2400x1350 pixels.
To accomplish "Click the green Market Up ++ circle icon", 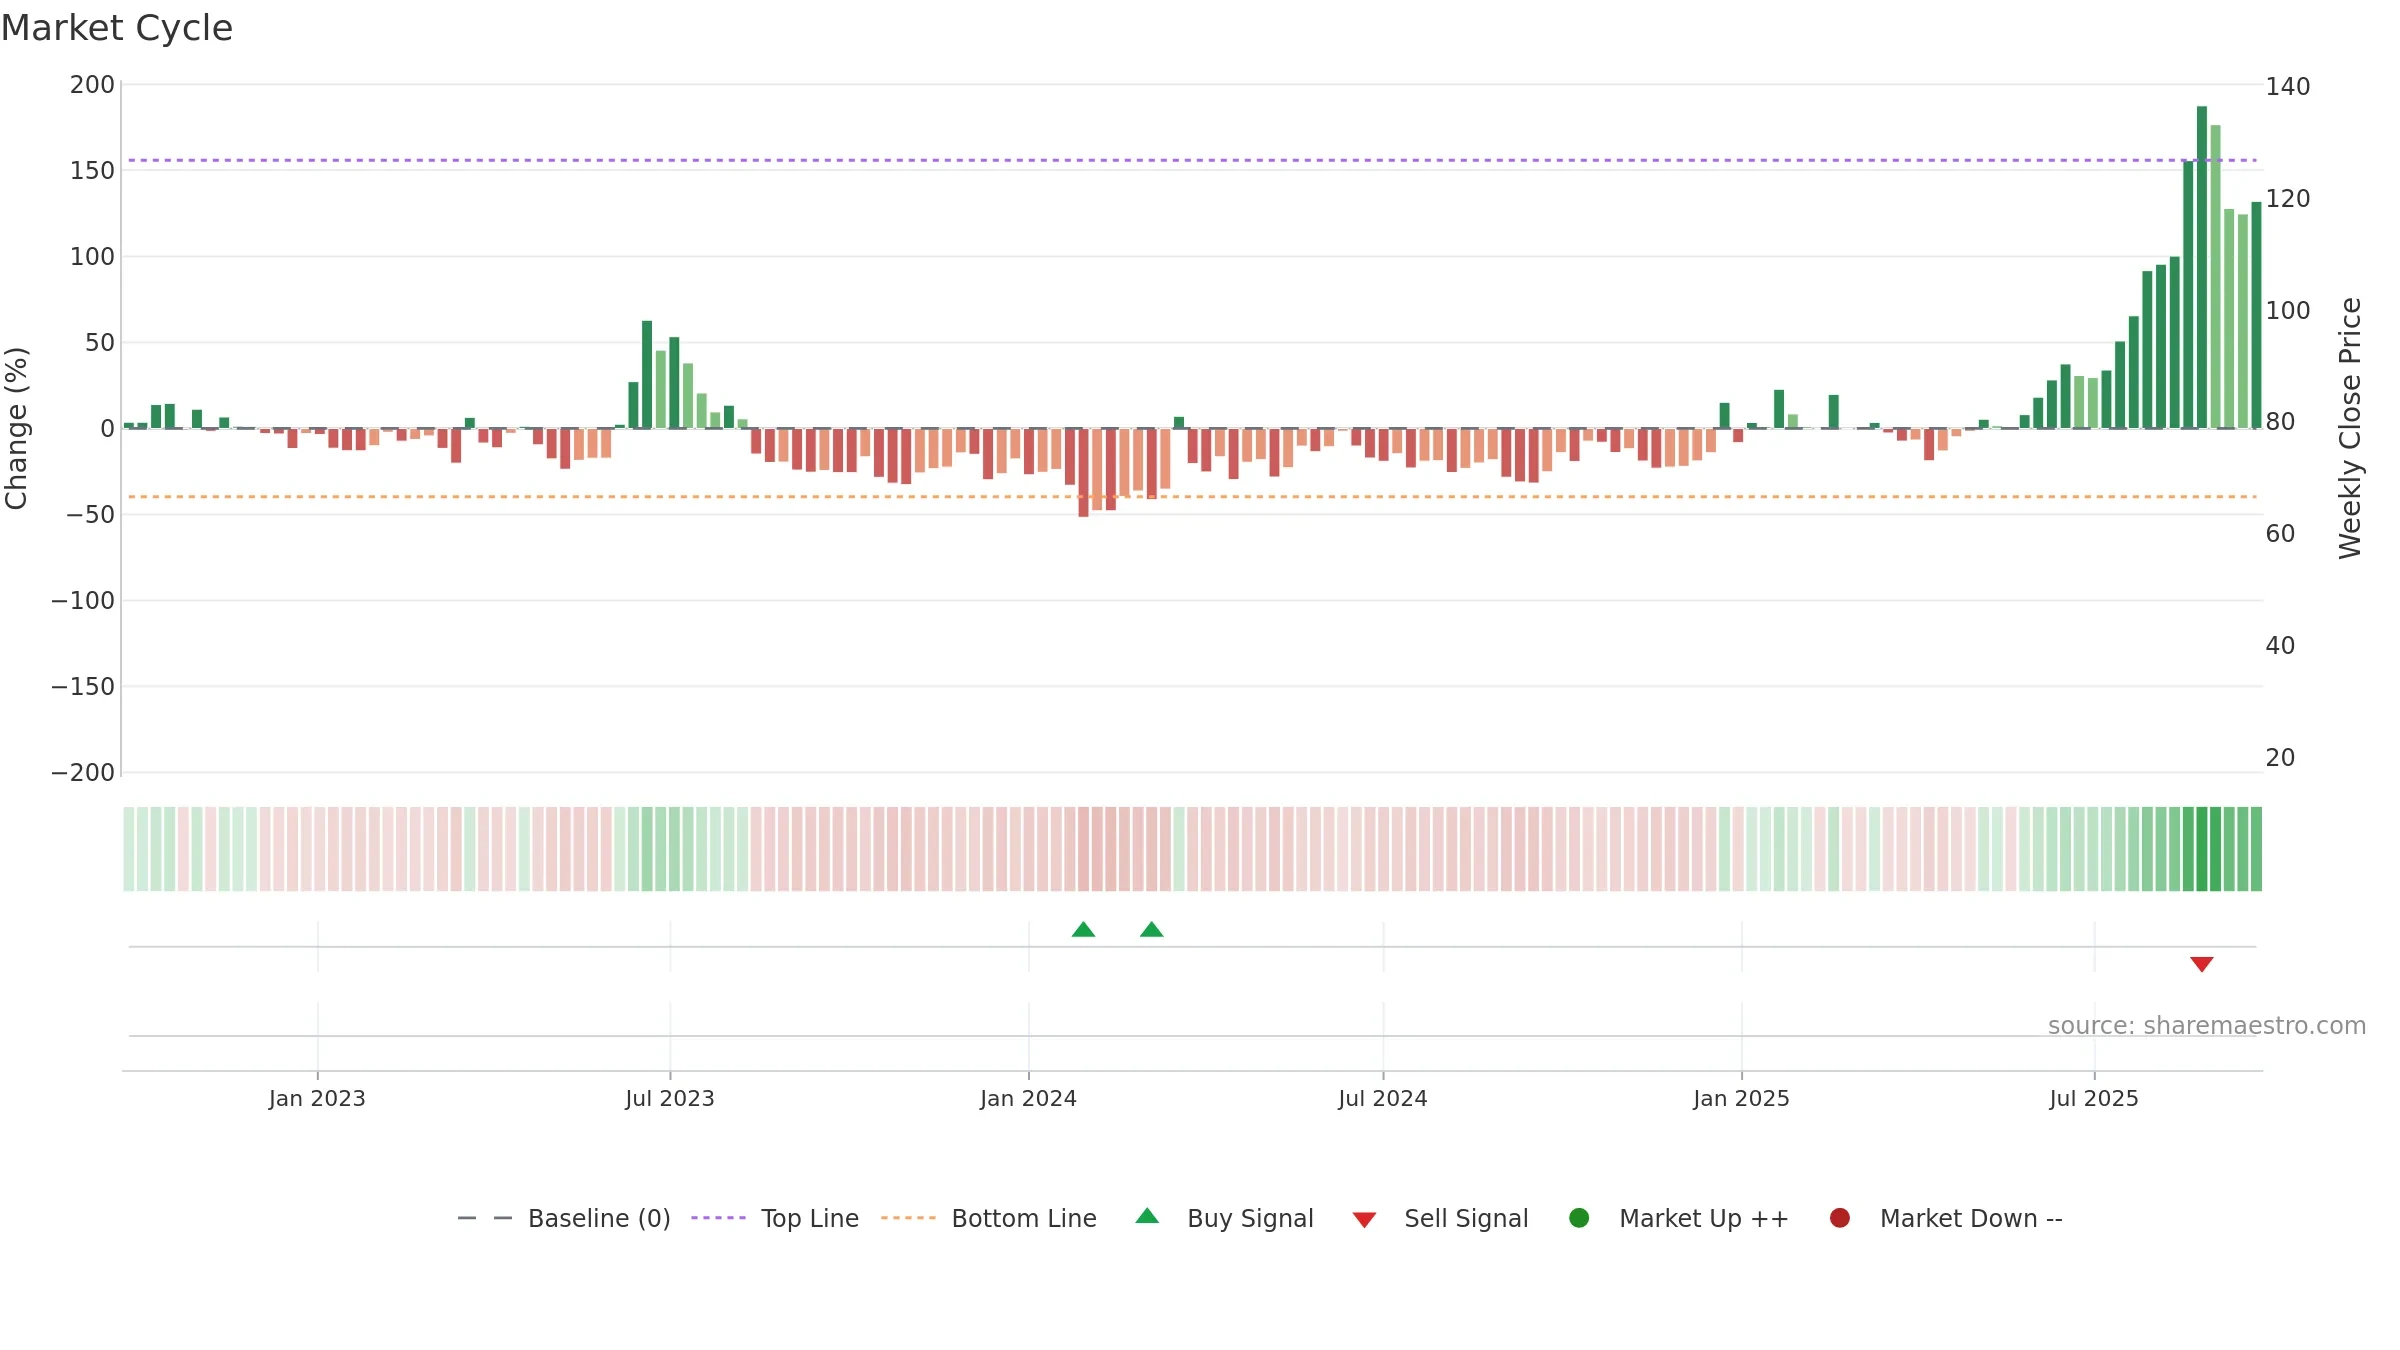I will pyautogui.click(x=1579, y=1218).
